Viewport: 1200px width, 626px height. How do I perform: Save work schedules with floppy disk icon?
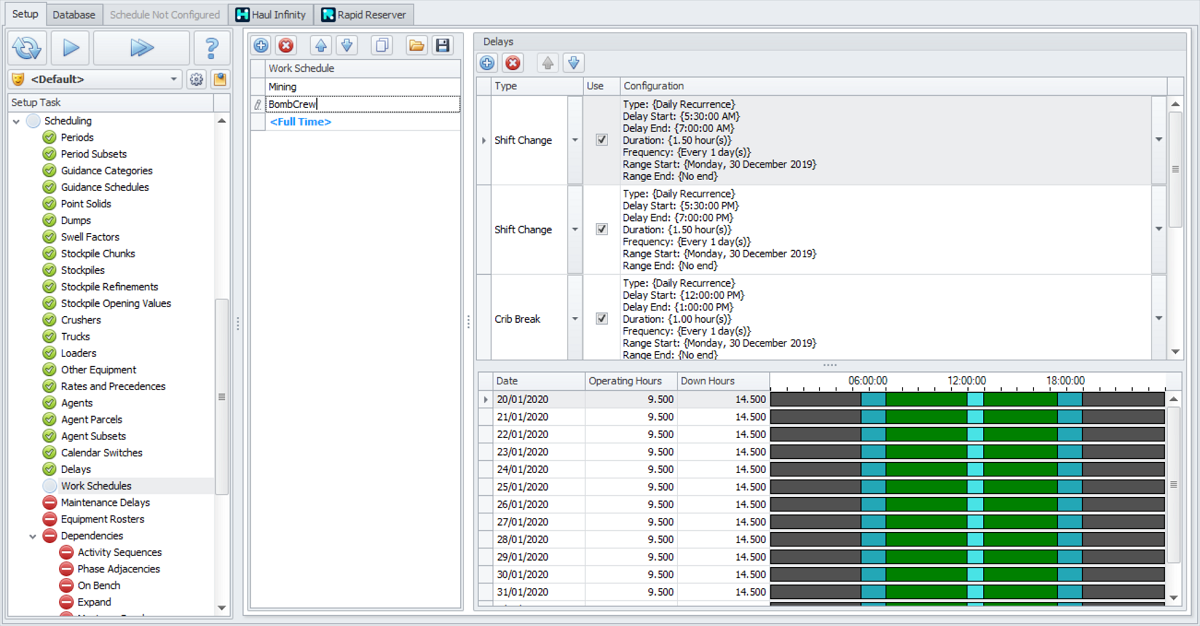[x=442, y=45]
